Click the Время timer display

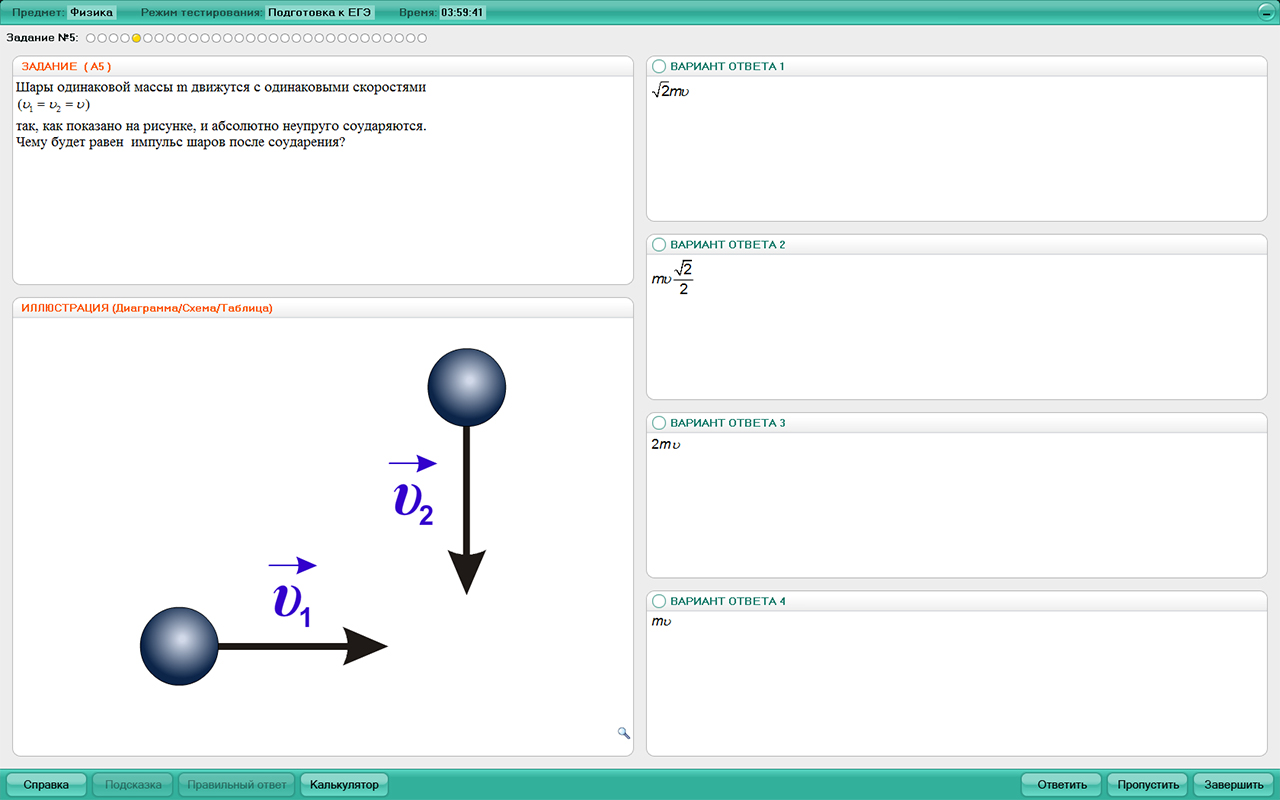point(463,13)
